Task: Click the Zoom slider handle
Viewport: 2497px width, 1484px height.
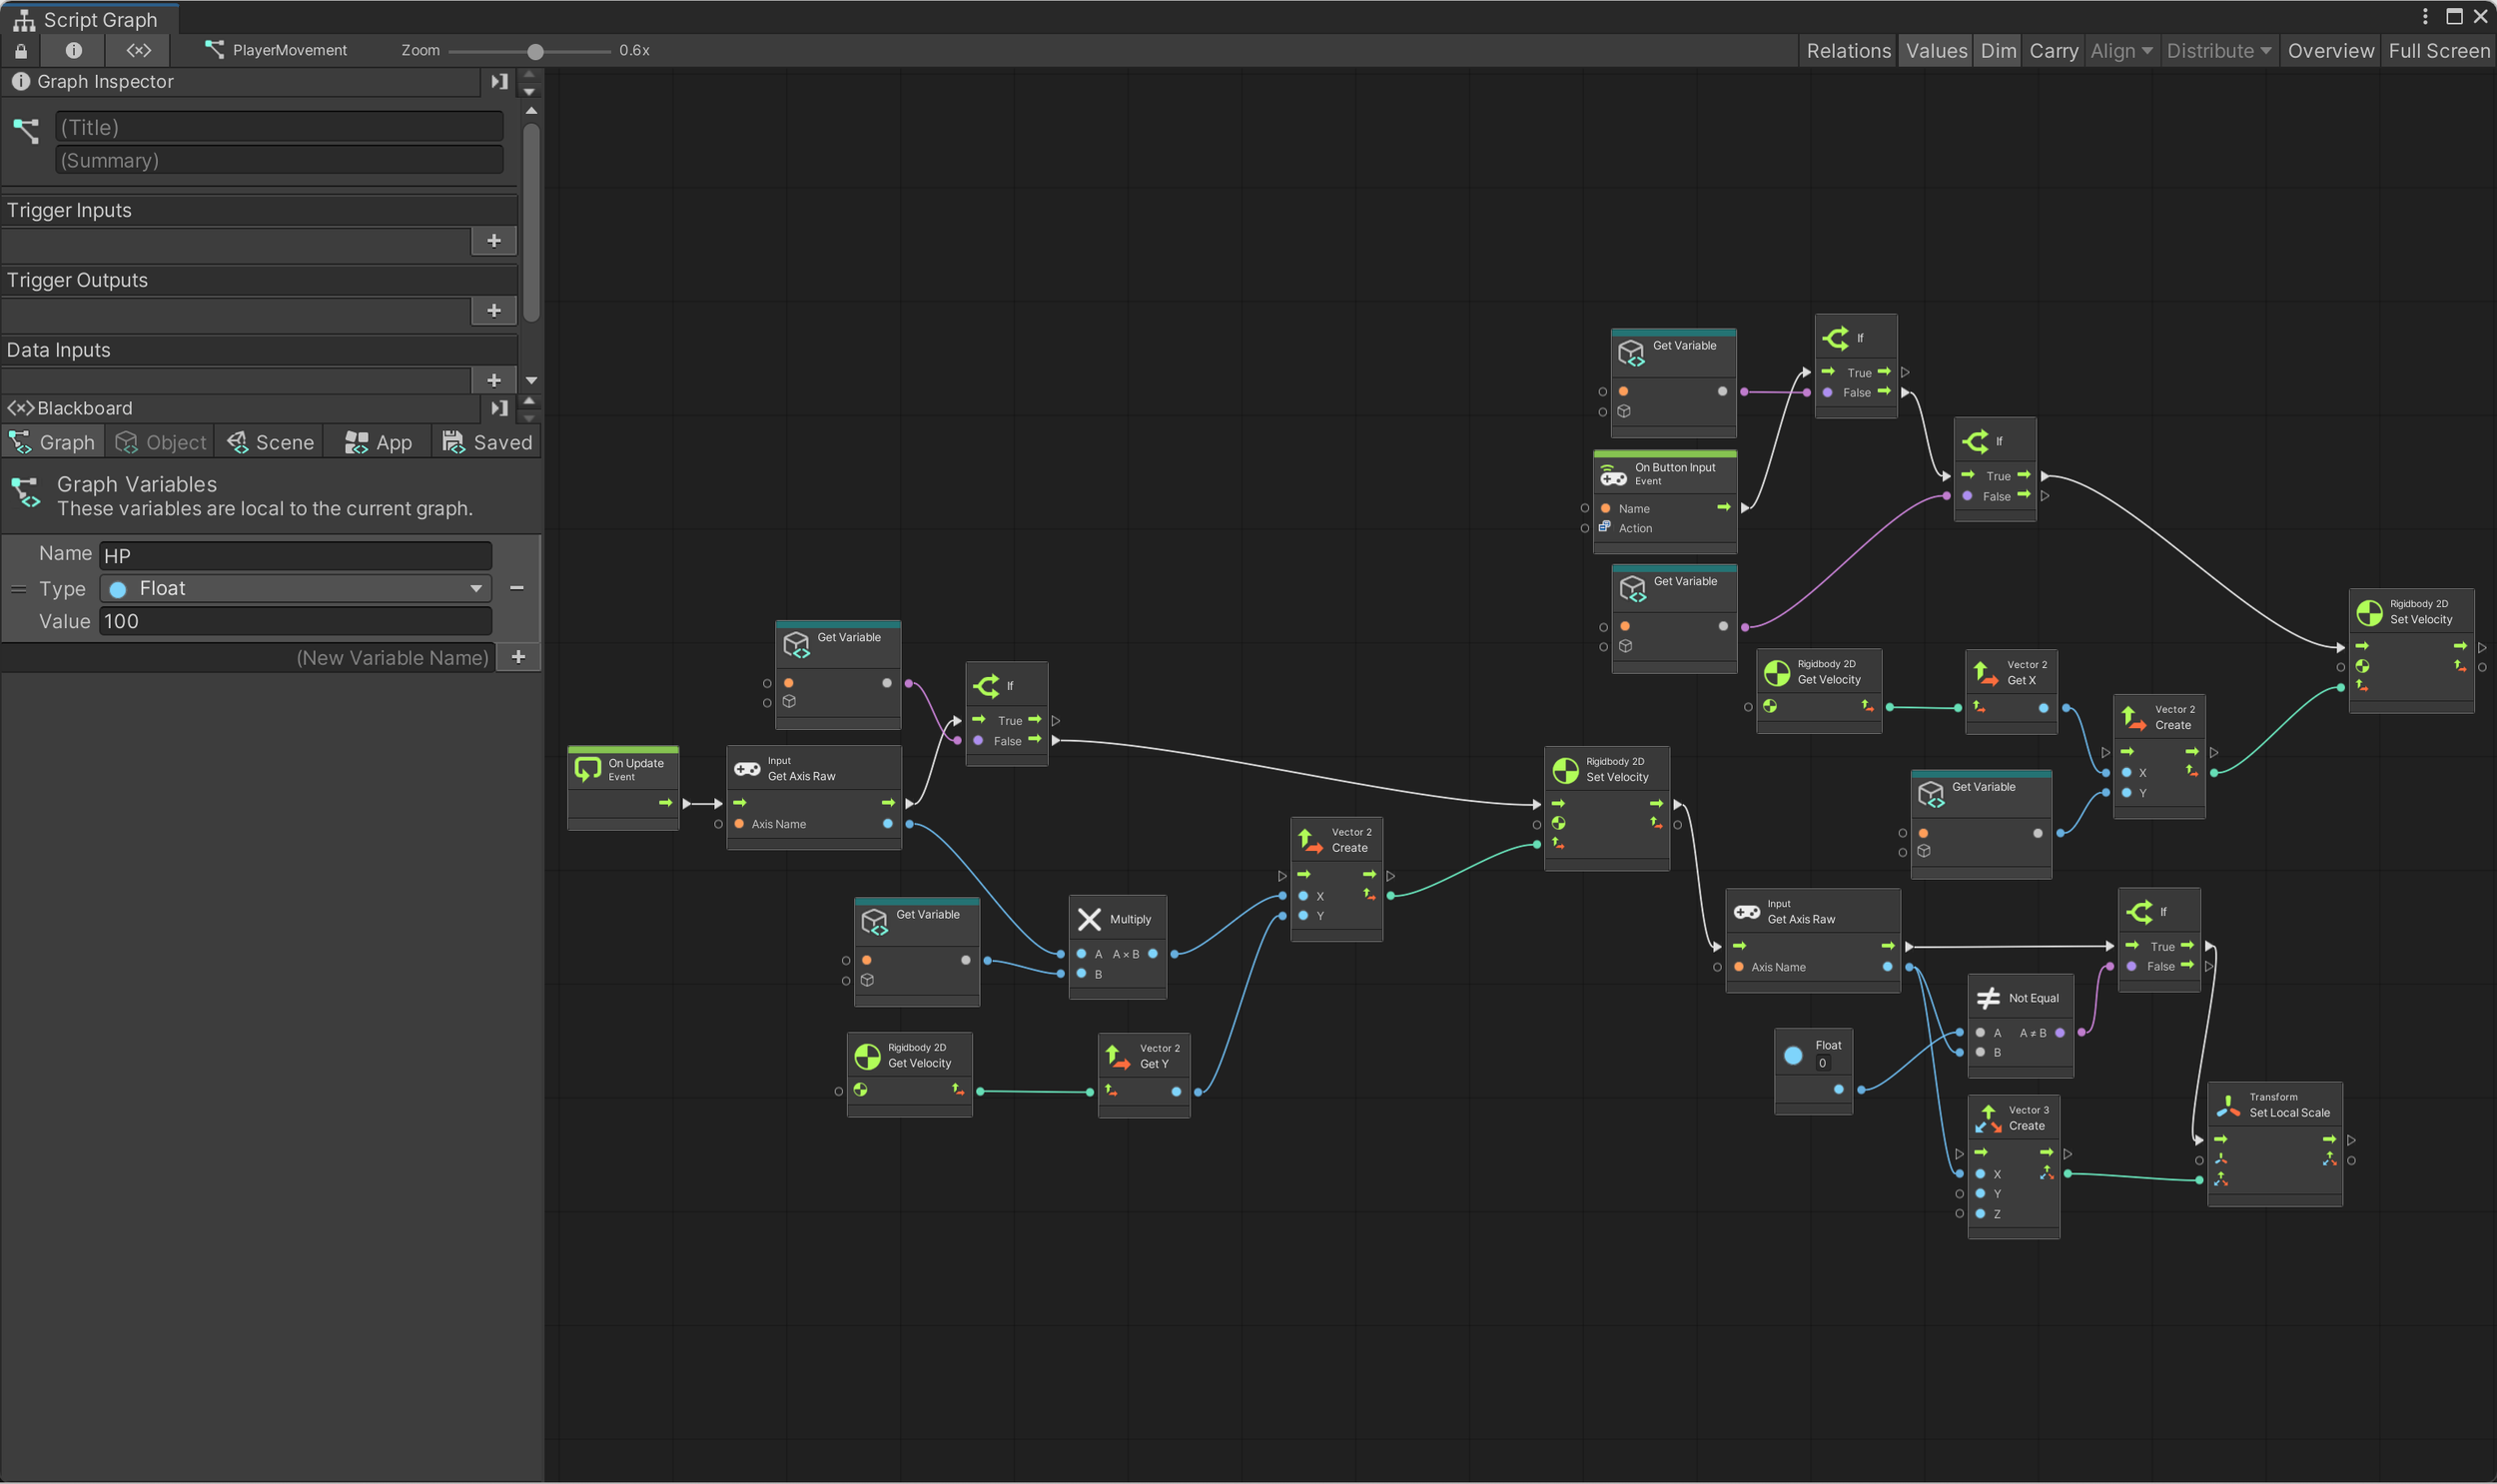Action: coord(535,51)
